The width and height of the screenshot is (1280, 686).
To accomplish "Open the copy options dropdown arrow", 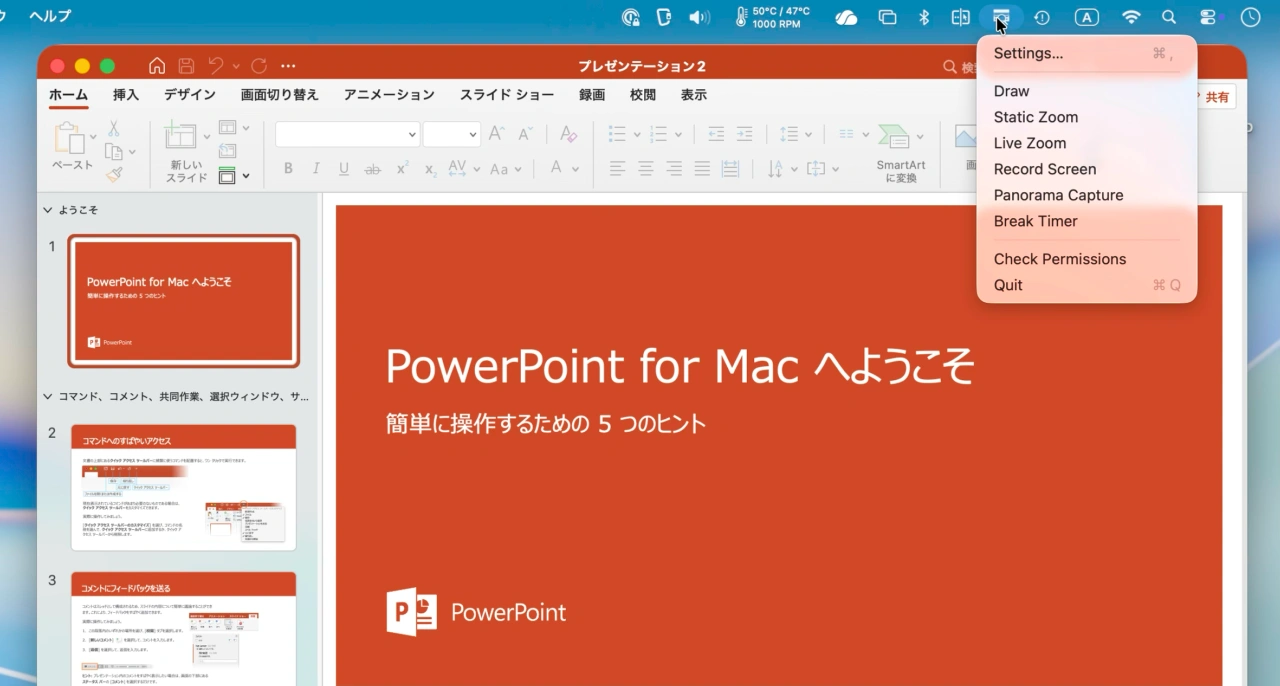I will click(133, 152).
